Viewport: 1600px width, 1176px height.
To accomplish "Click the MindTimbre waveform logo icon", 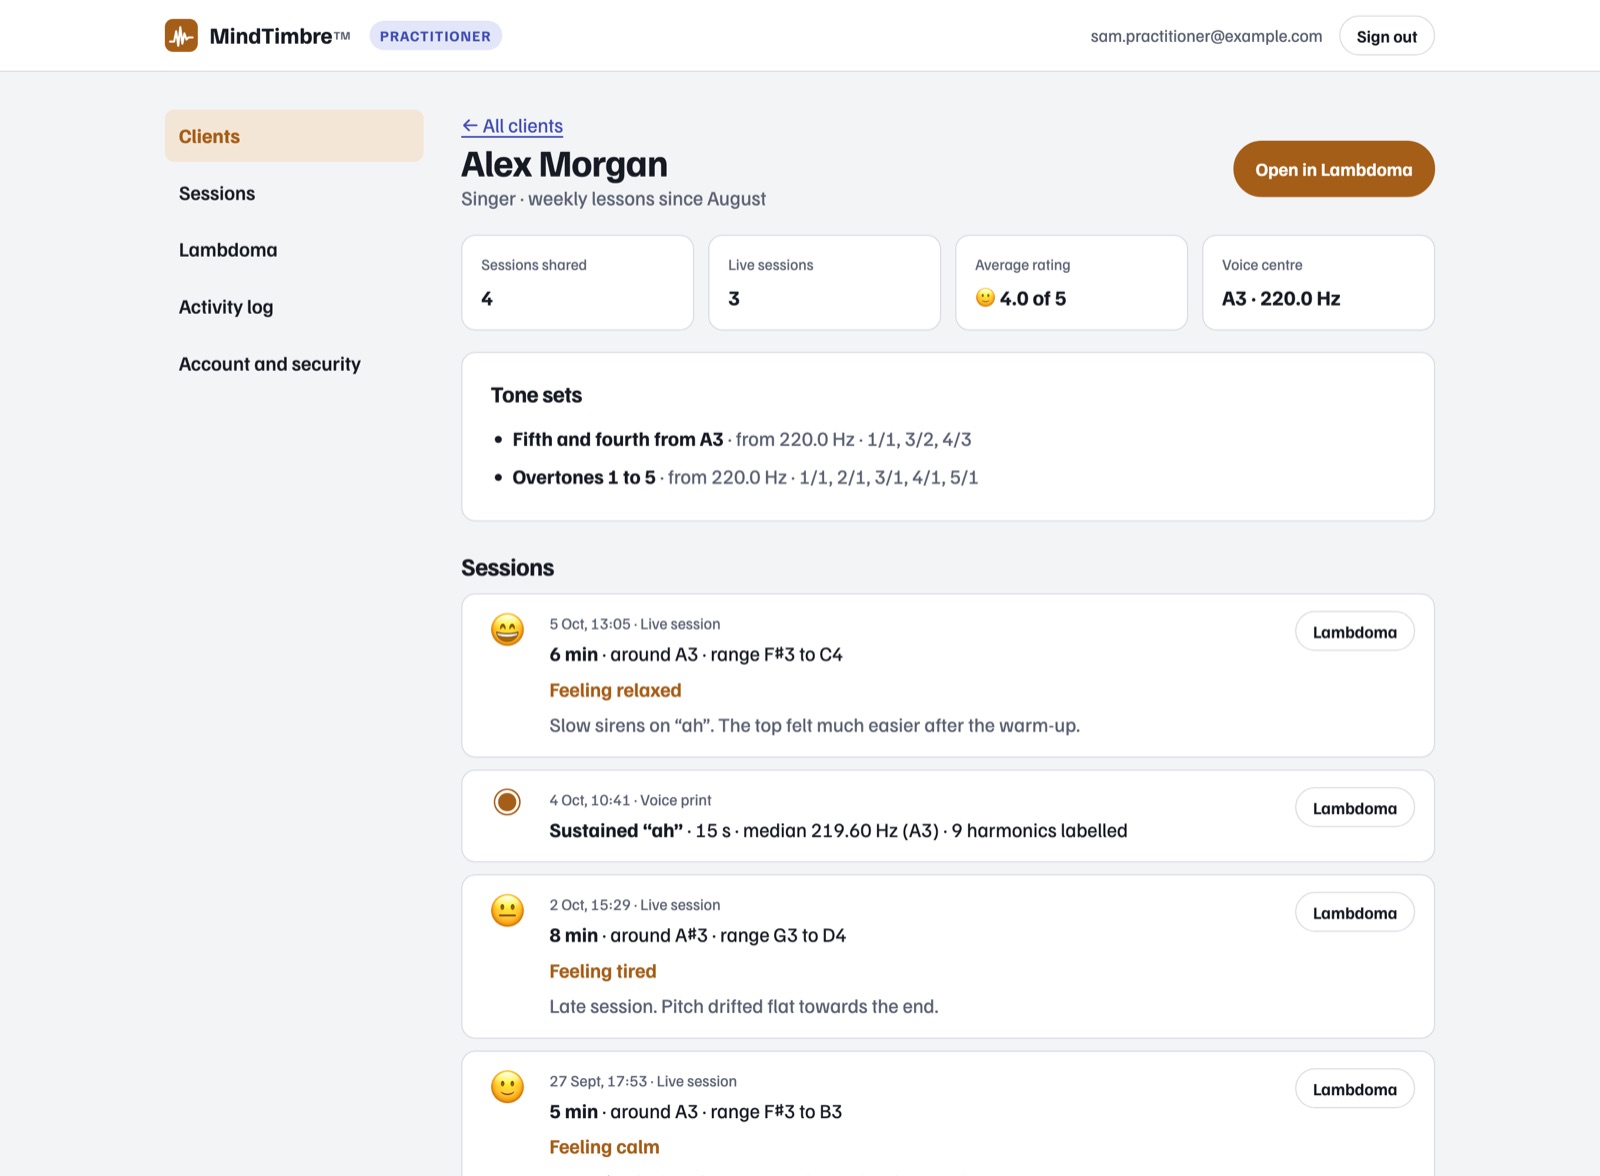I will coord(181,36).
